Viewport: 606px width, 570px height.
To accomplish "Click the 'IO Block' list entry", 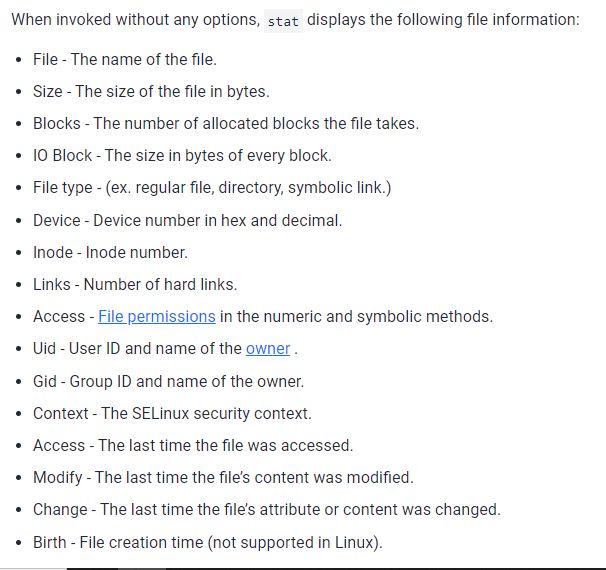I will (x=182, y=156).
